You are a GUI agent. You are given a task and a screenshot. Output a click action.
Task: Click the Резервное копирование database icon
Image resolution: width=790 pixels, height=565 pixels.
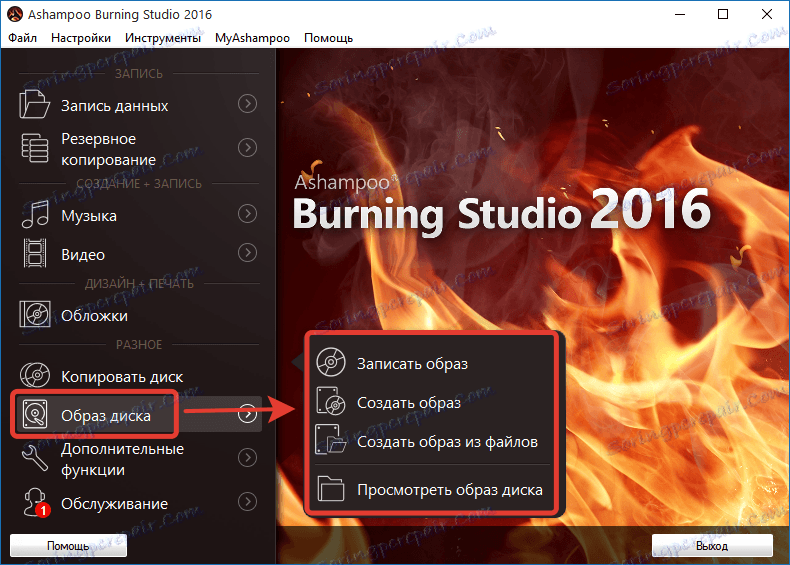[x=35, y=148]
